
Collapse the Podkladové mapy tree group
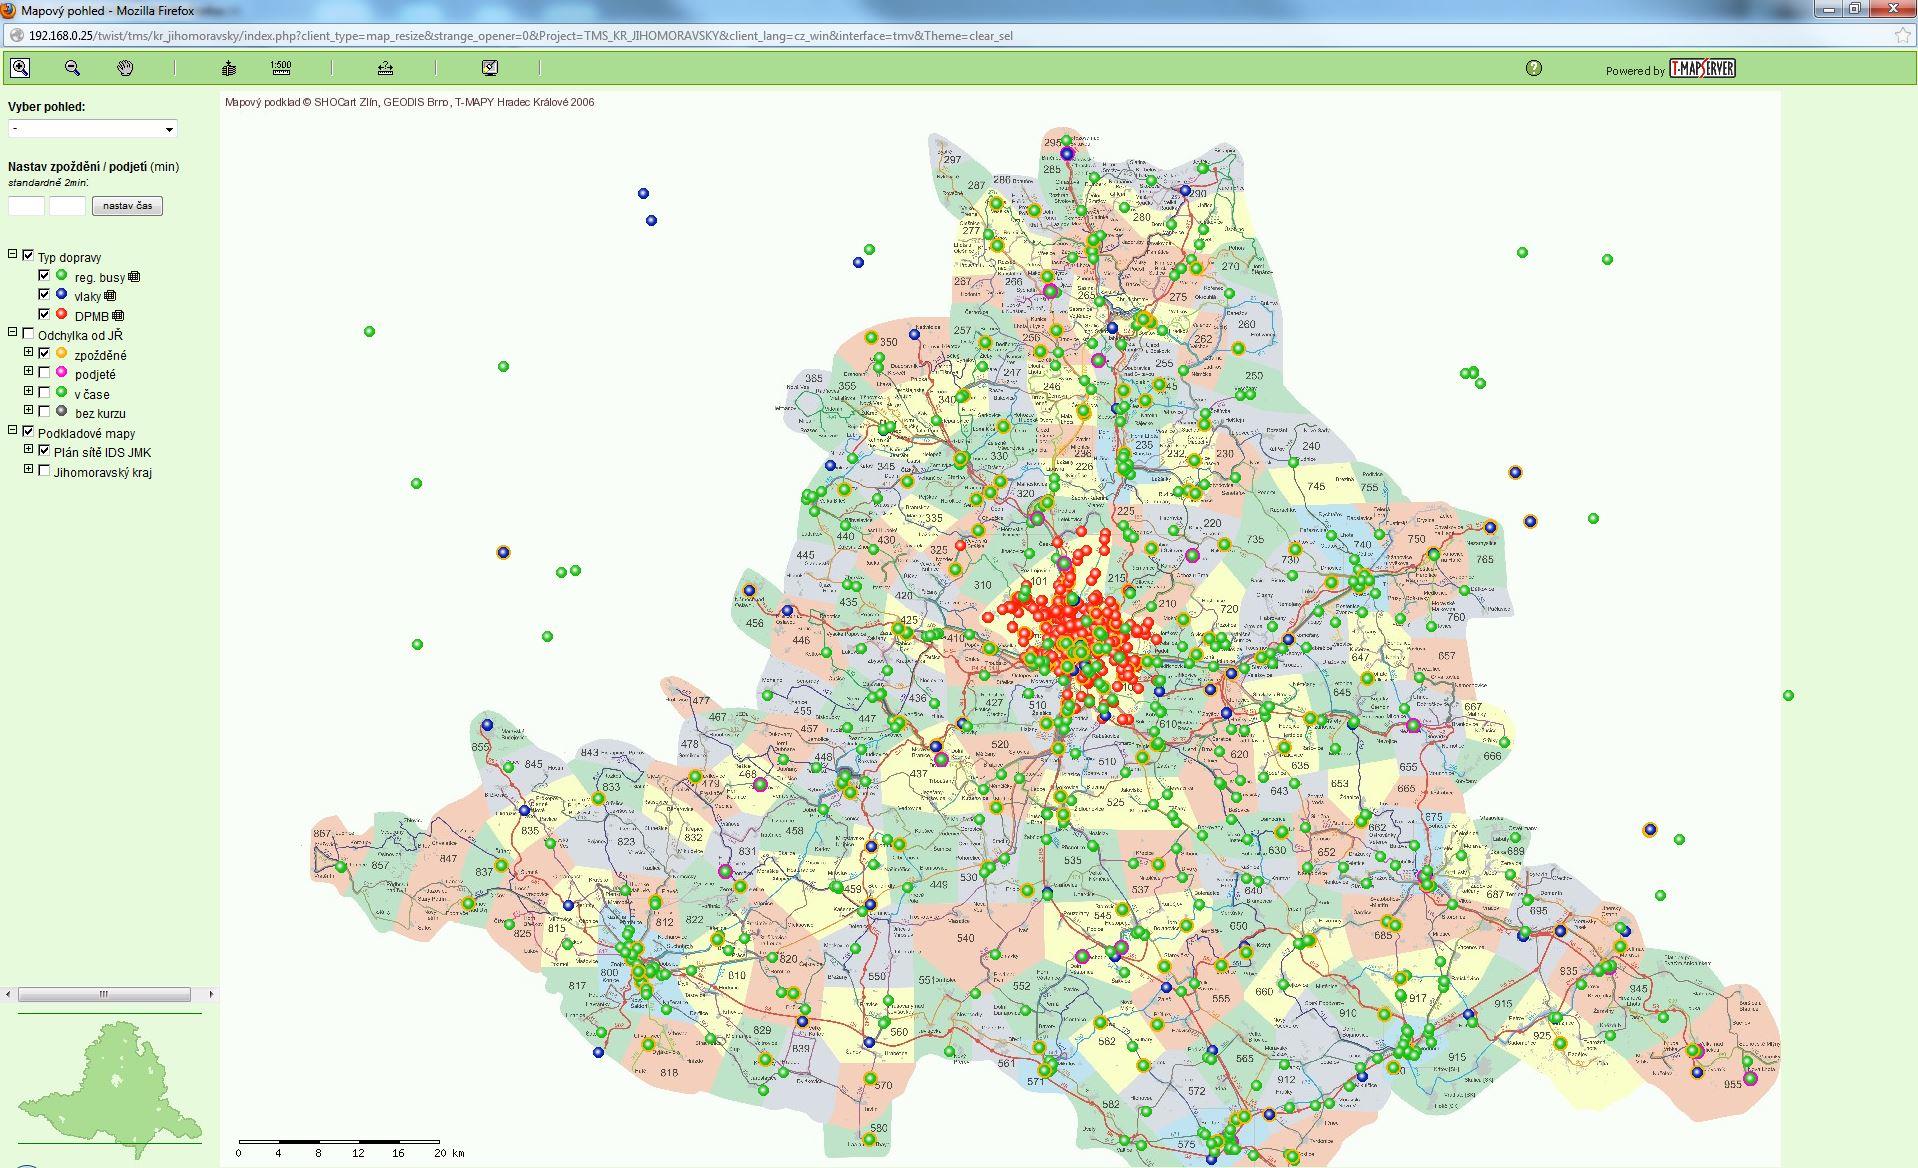pos(13,430)
